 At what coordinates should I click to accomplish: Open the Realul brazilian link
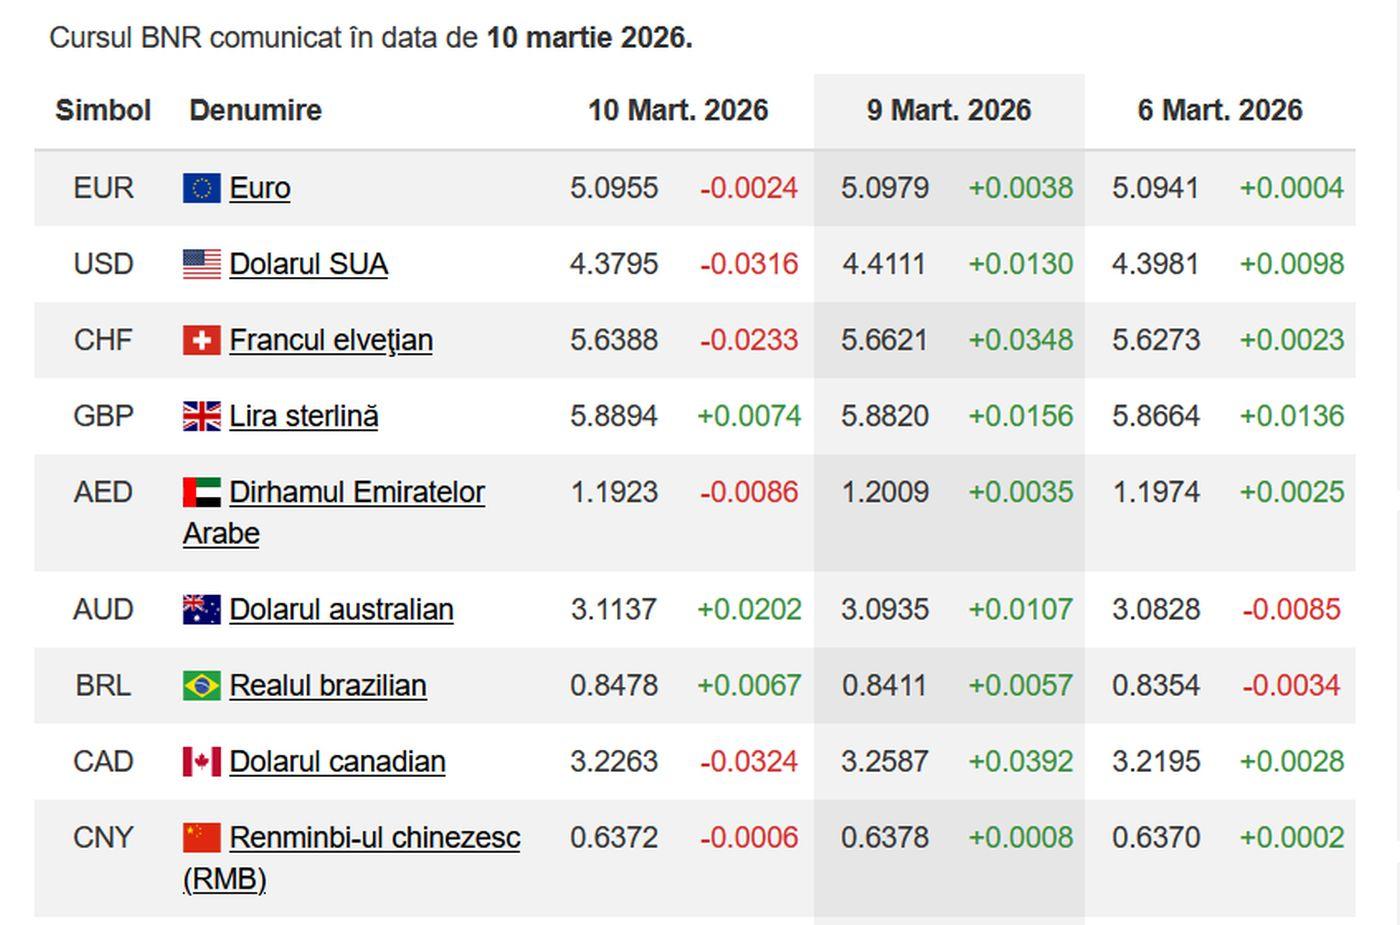pos(328,685)
